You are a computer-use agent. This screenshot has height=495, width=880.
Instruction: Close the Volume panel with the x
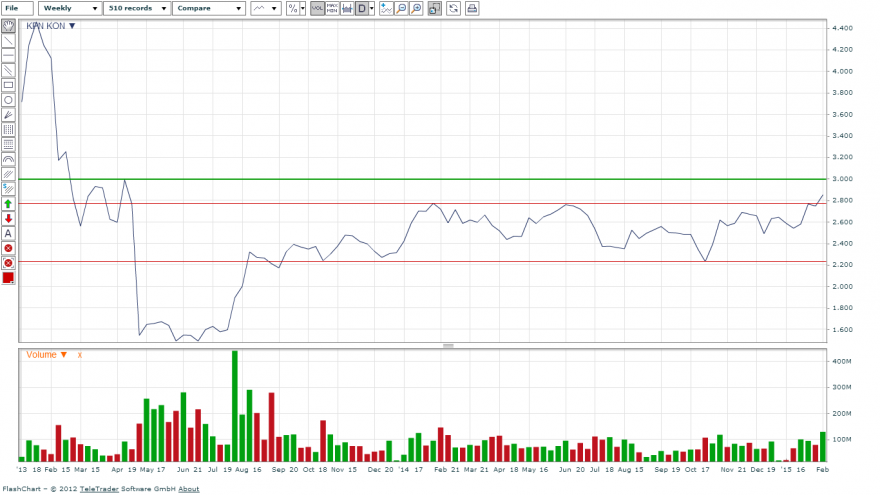80,355
